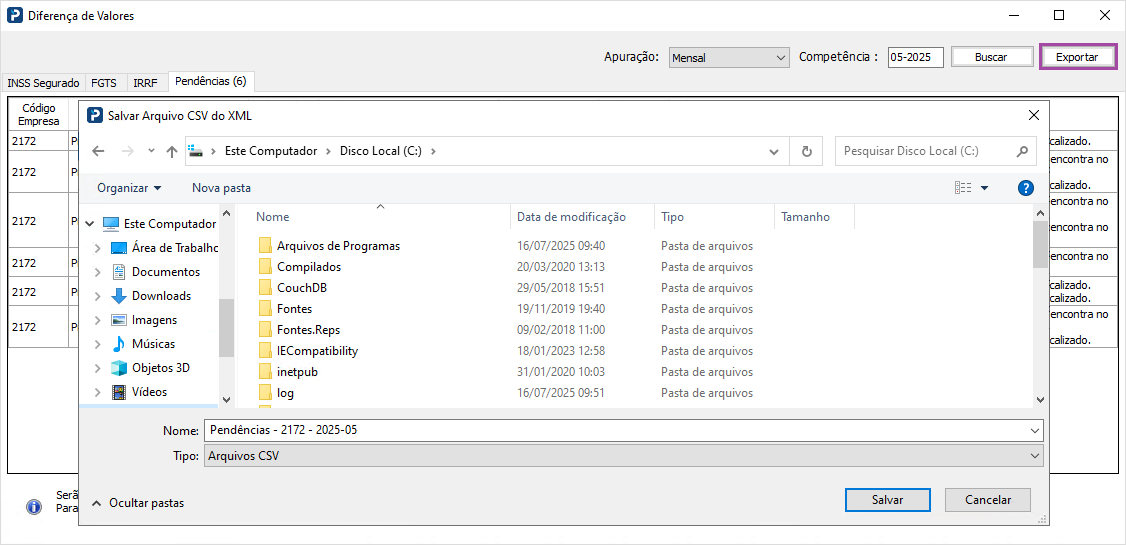This screenshot has width=1126, height=545.
Task: Click the Cancelar button
Action: (987, 500)
